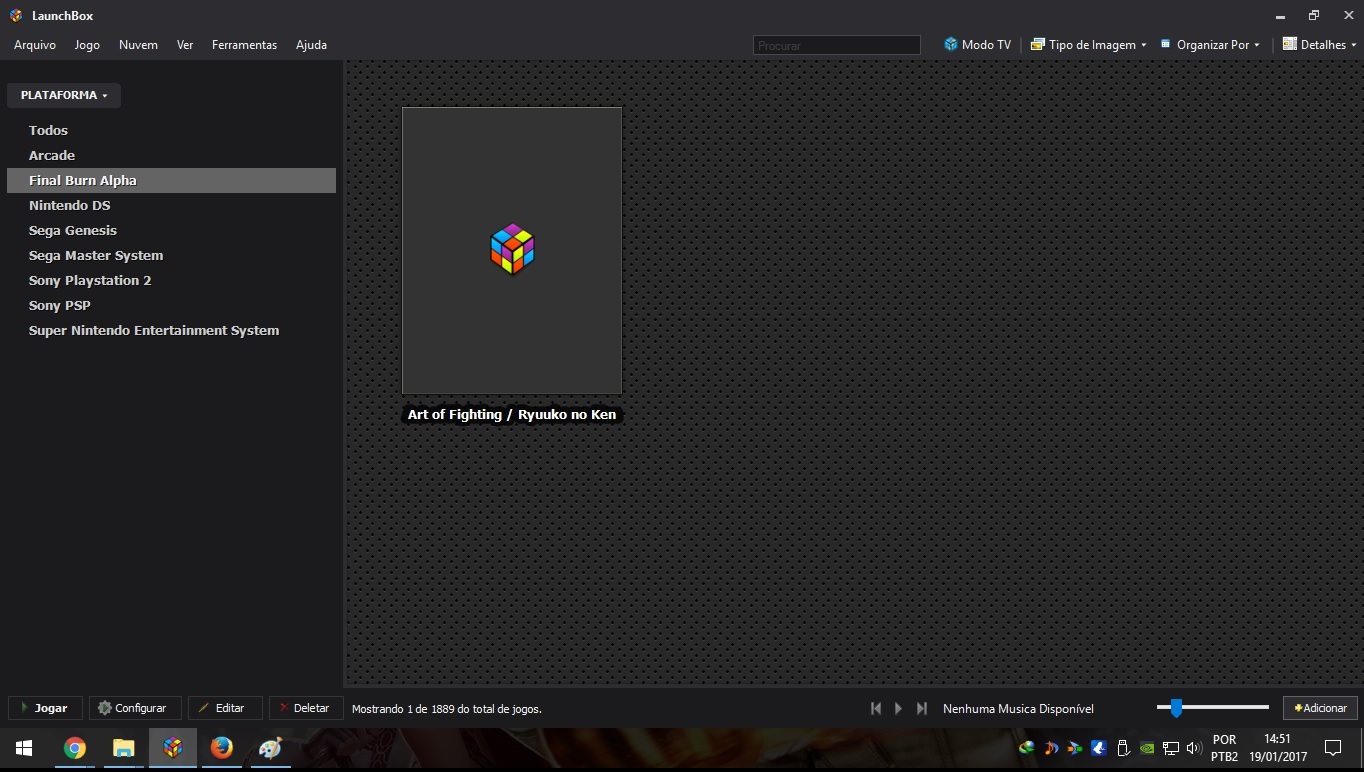Click the Jogar button
The image size is (1364, 772).
[x=45, y=708]
